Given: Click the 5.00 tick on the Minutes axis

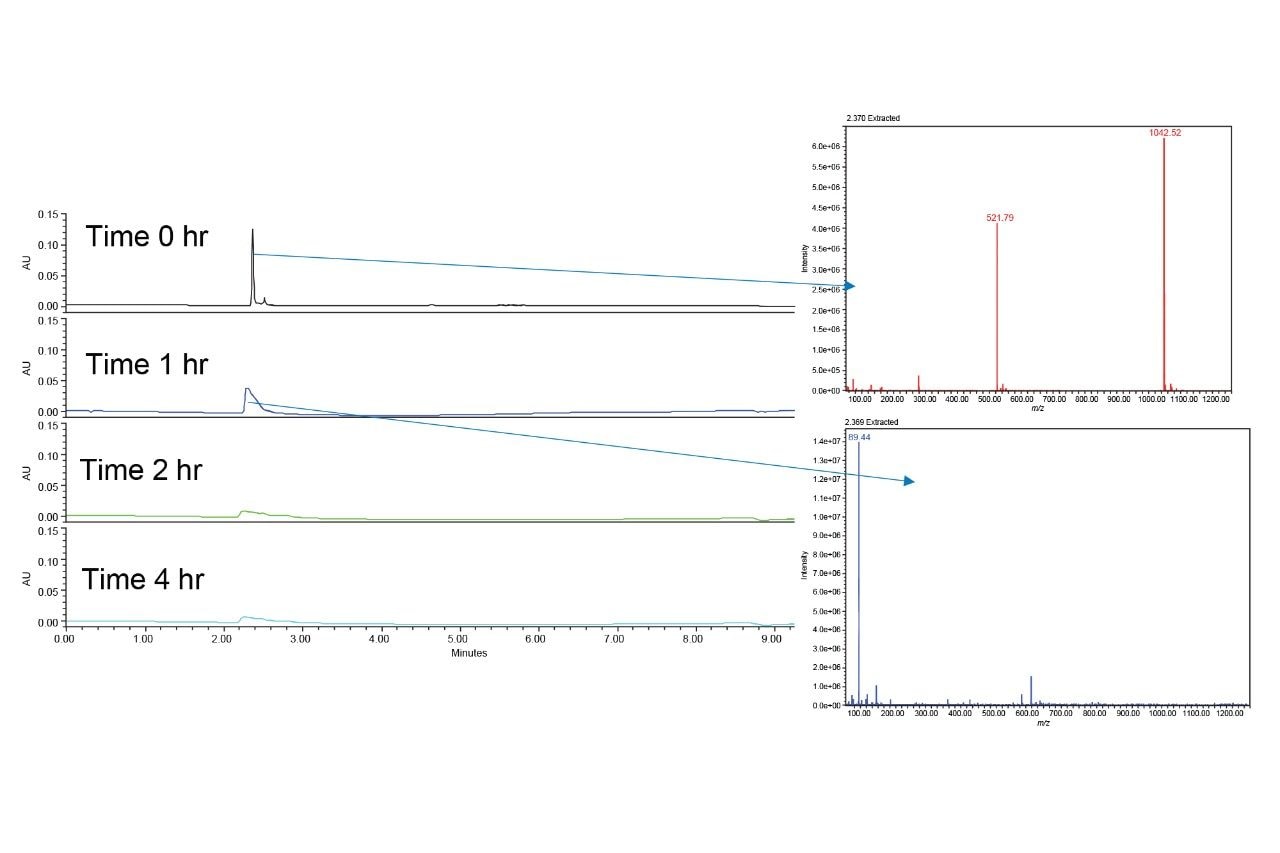Looking at the screenshot, I should point(457,637).
